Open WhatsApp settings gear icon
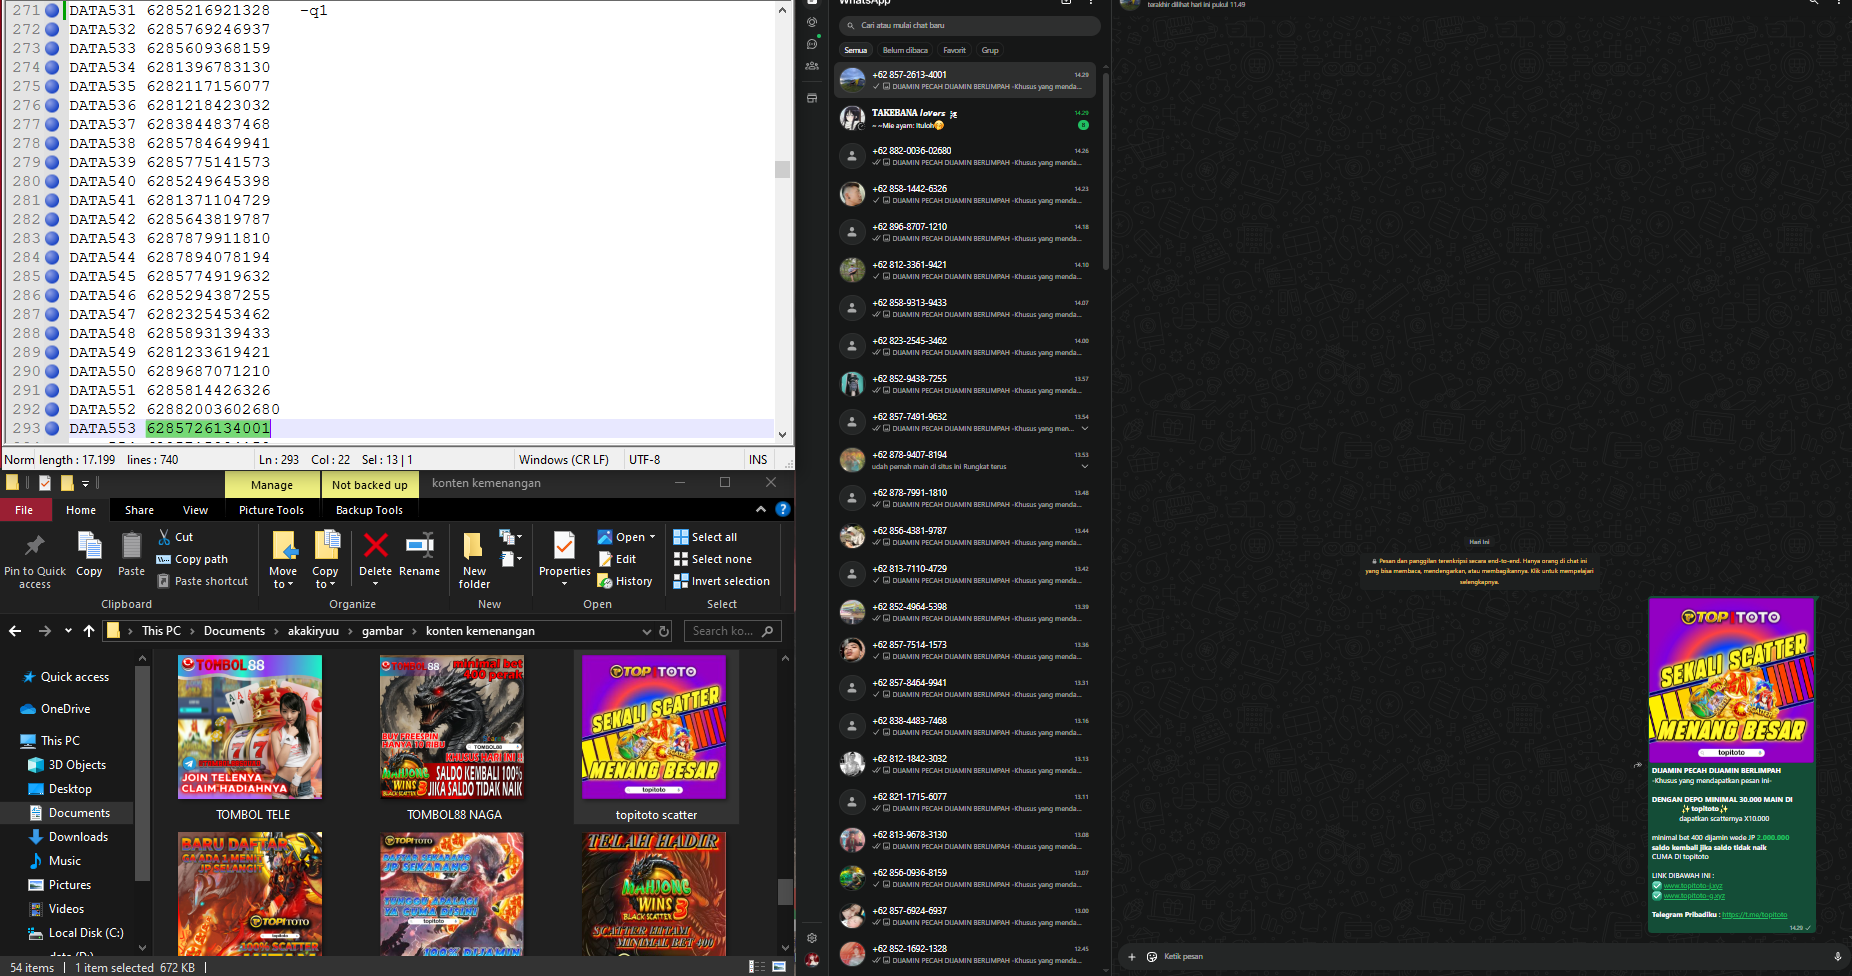1852x976 pixels. pyautogui.click(x=812, y=938)
